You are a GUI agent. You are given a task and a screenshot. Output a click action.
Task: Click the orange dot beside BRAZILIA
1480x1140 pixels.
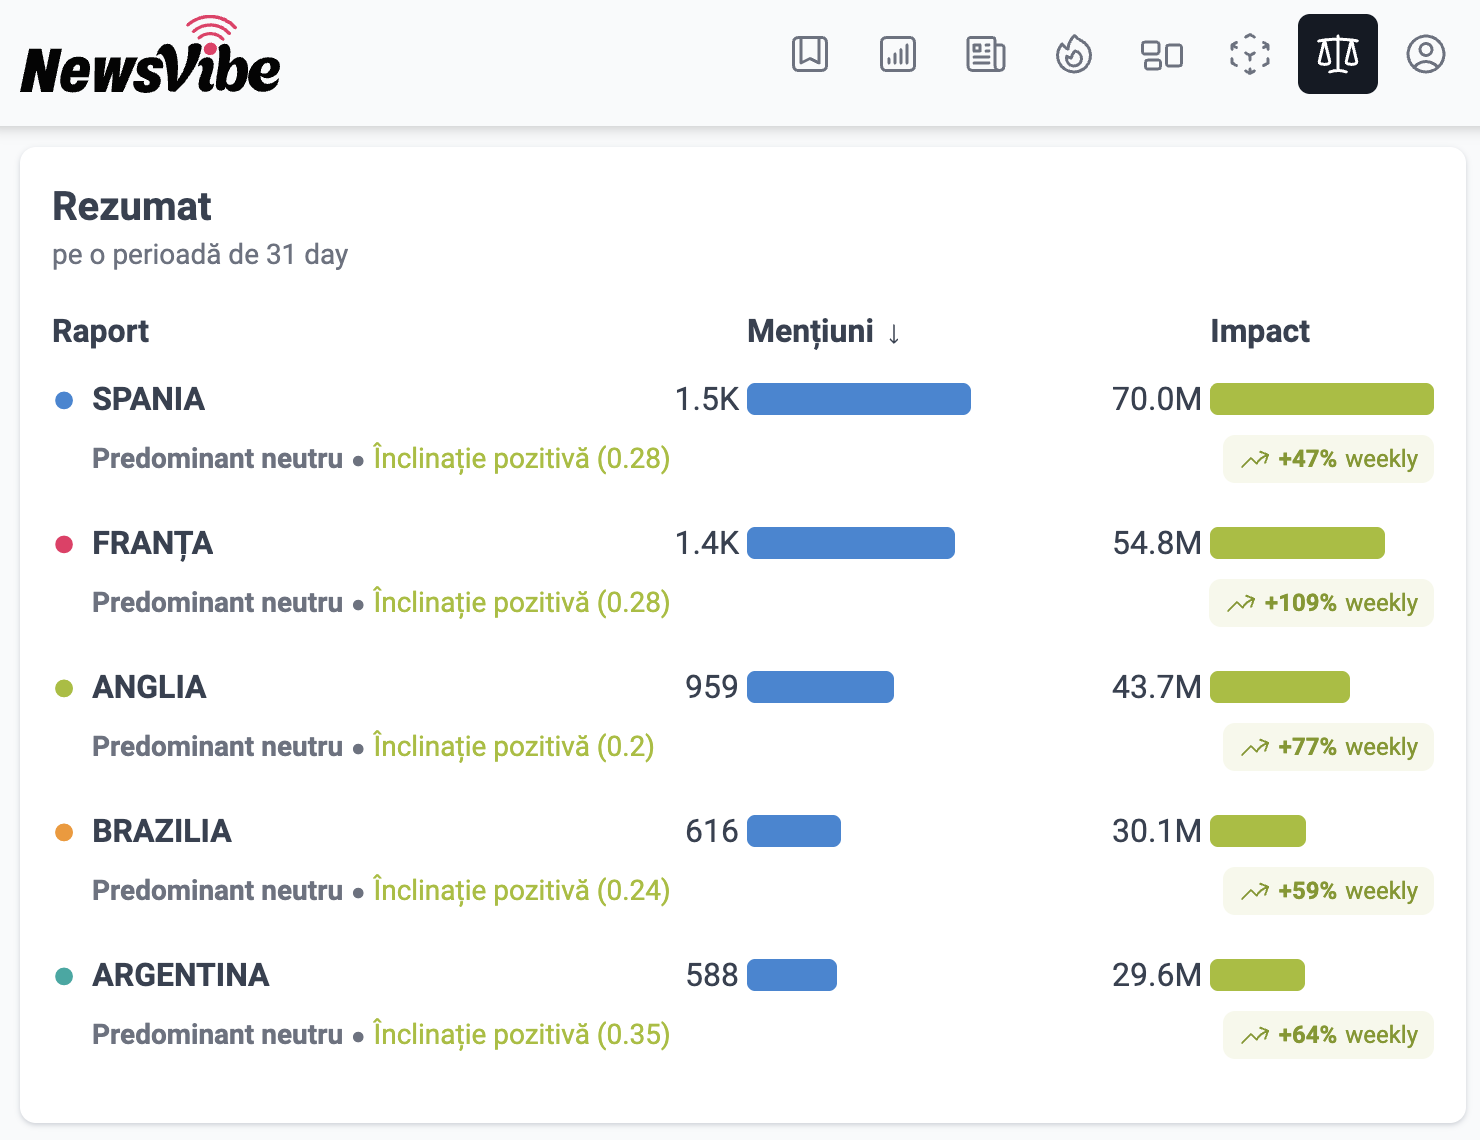[64, 832]
